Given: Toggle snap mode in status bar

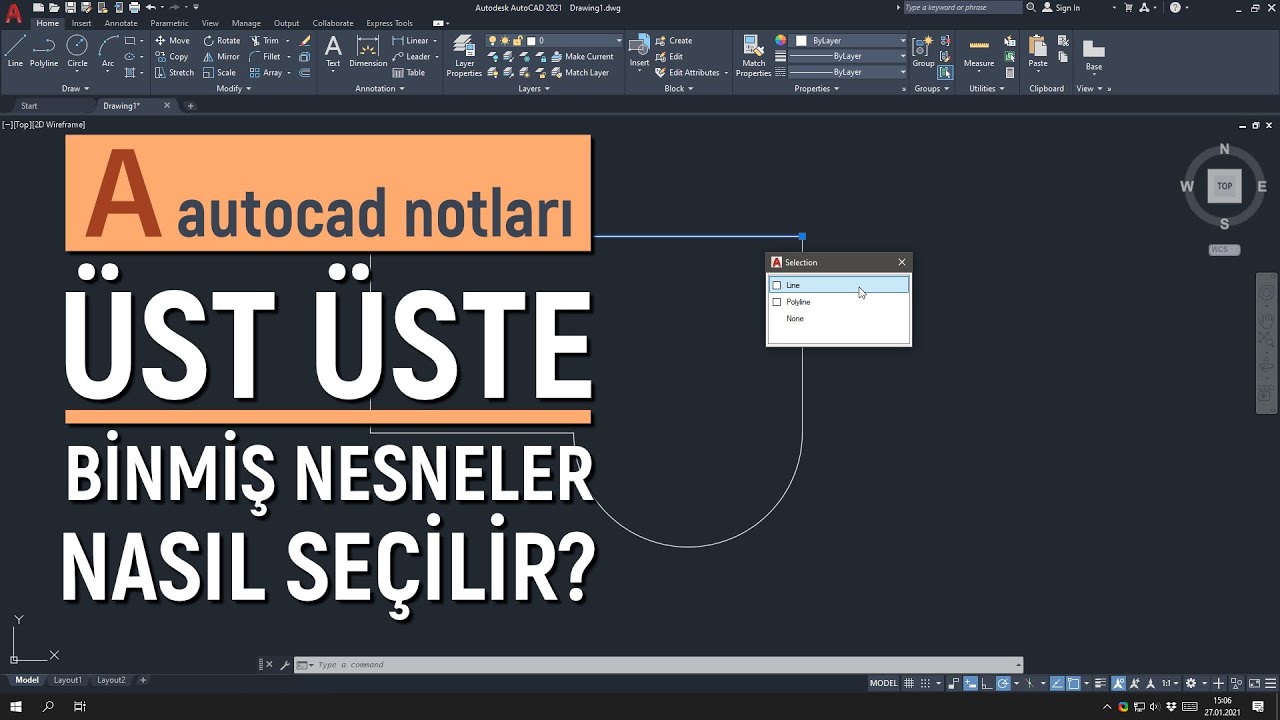Looking at the screenshot, I should click(x=926, y=683).
